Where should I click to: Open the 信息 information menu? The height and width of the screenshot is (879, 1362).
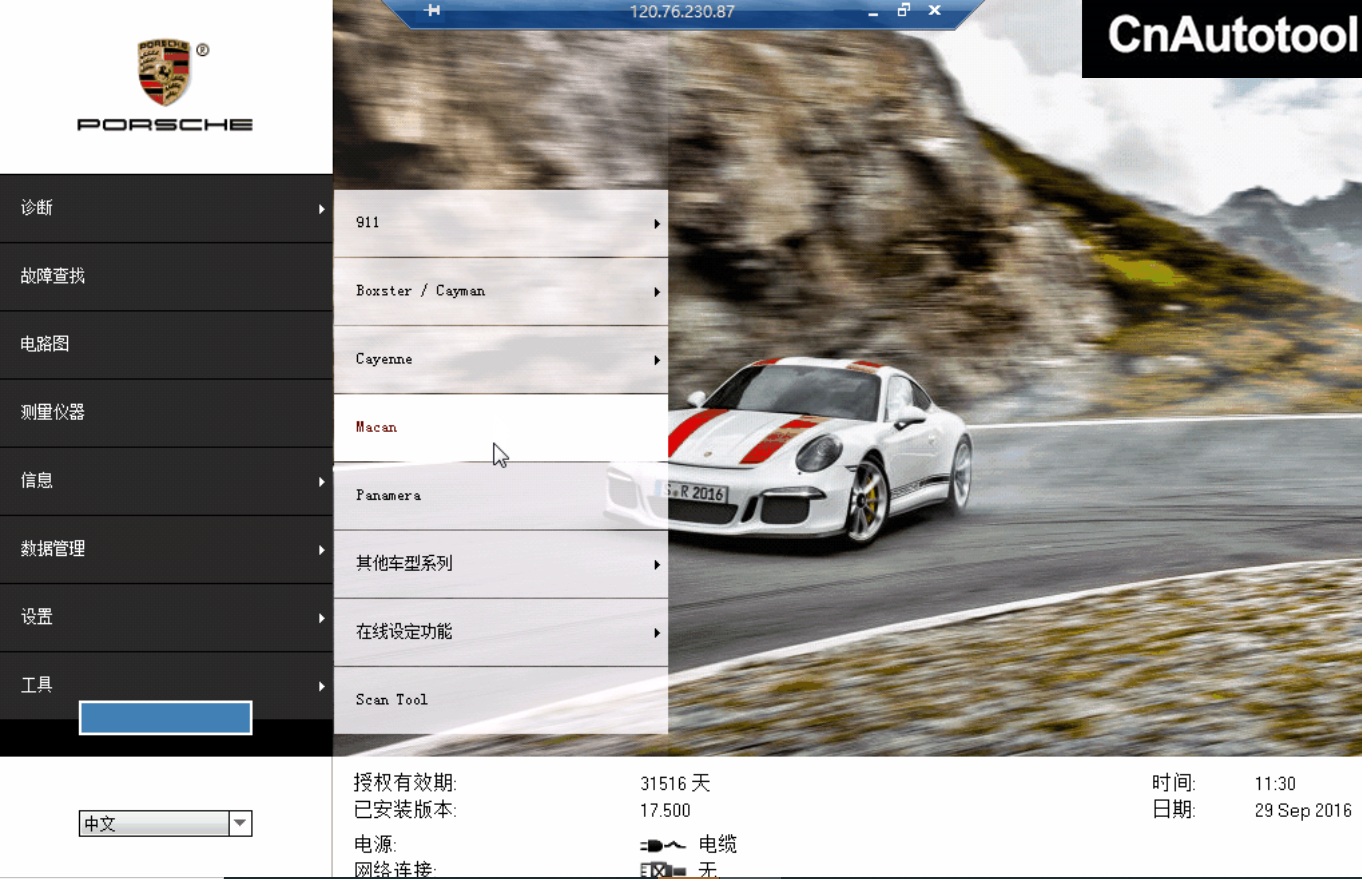coord(166,481)
